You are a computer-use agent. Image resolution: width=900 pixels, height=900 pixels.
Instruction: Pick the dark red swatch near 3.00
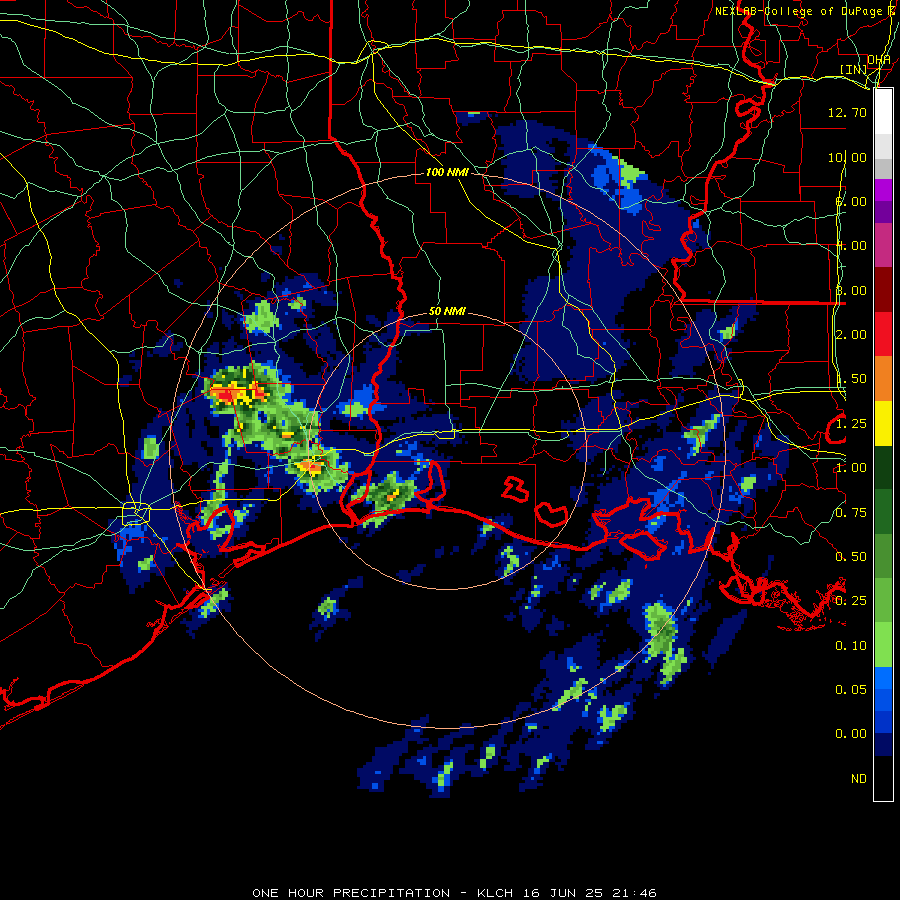pos(883,290)
